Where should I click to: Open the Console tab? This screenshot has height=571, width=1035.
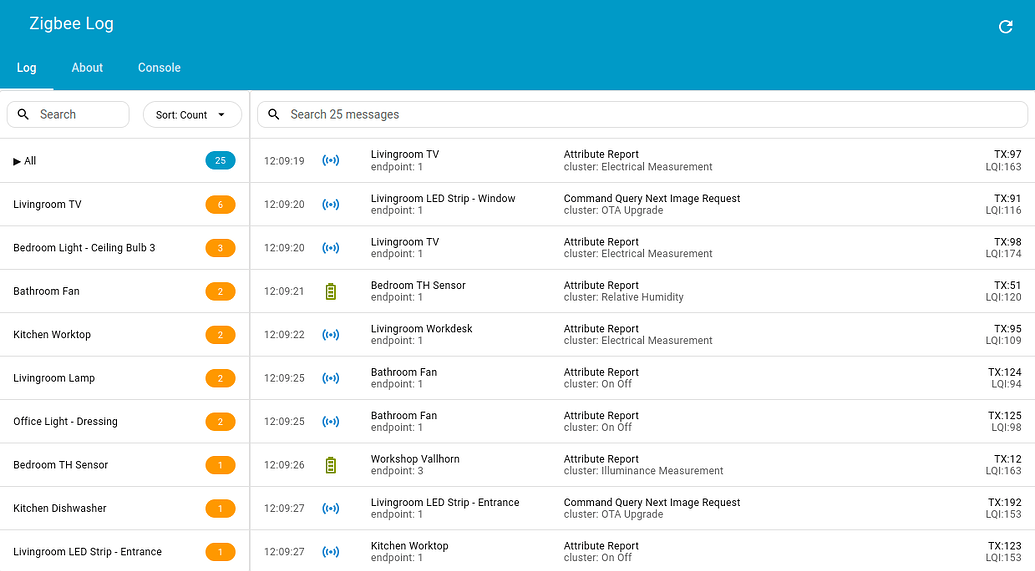pos(159,67)
